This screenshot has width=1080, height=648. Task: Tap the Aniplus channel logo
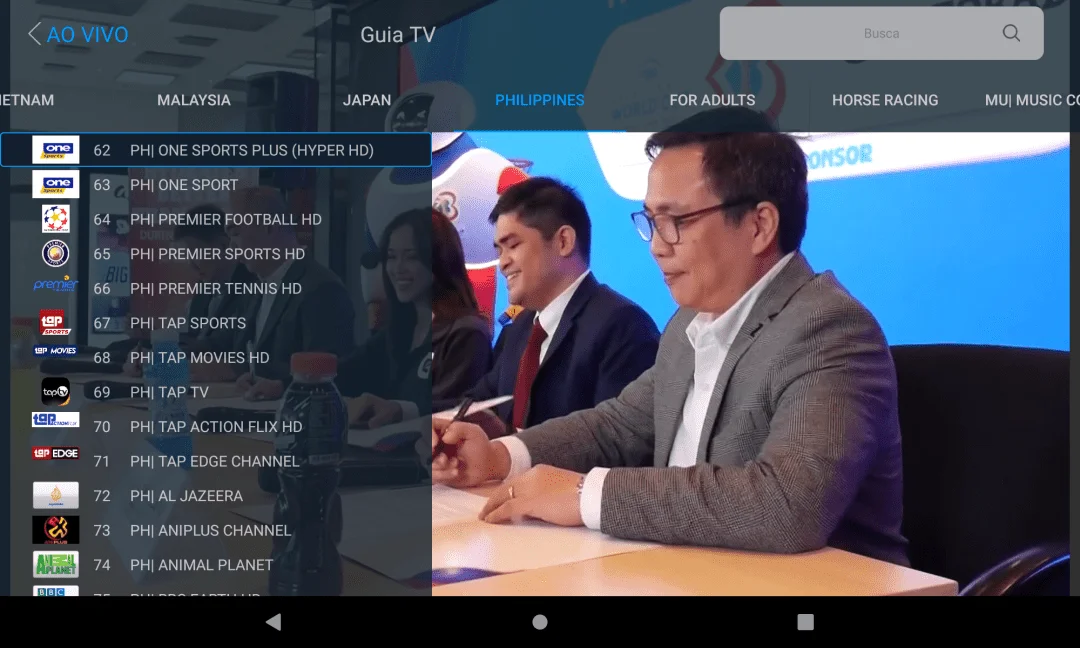click(x=56, y=530)
